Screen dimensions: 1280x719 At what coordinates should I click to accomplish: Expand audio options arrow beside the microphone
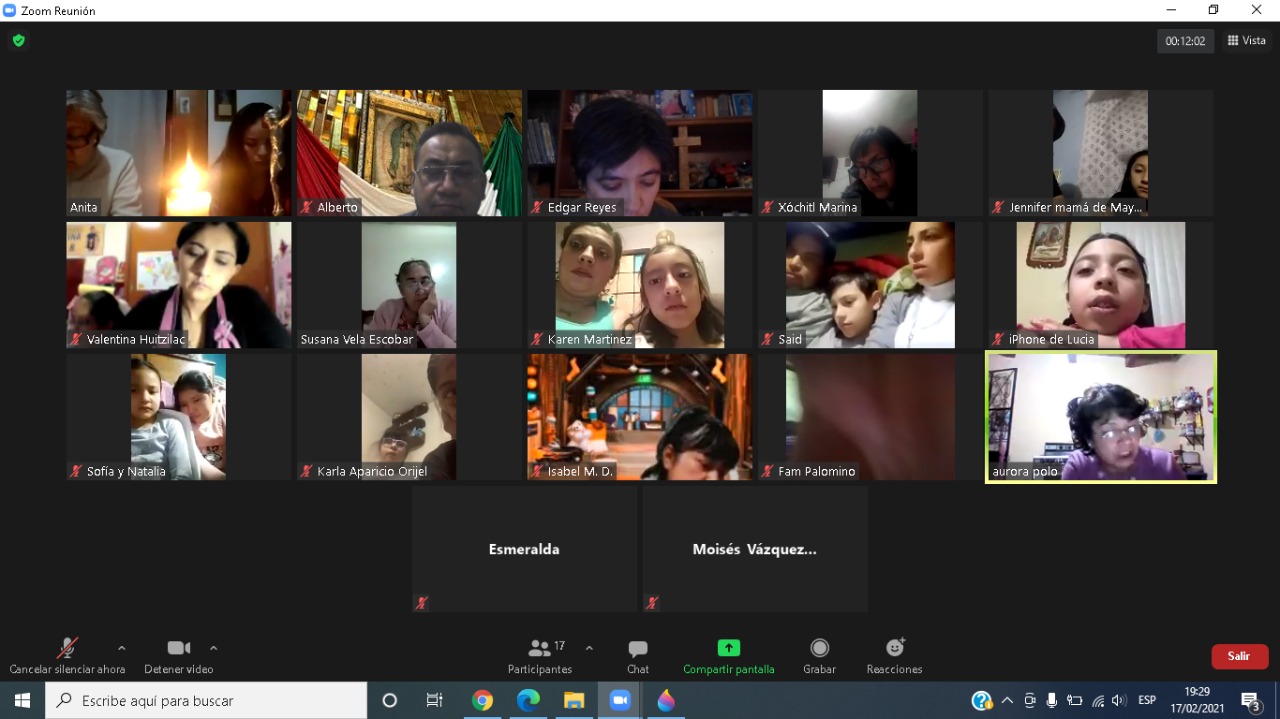click(122, 648)
